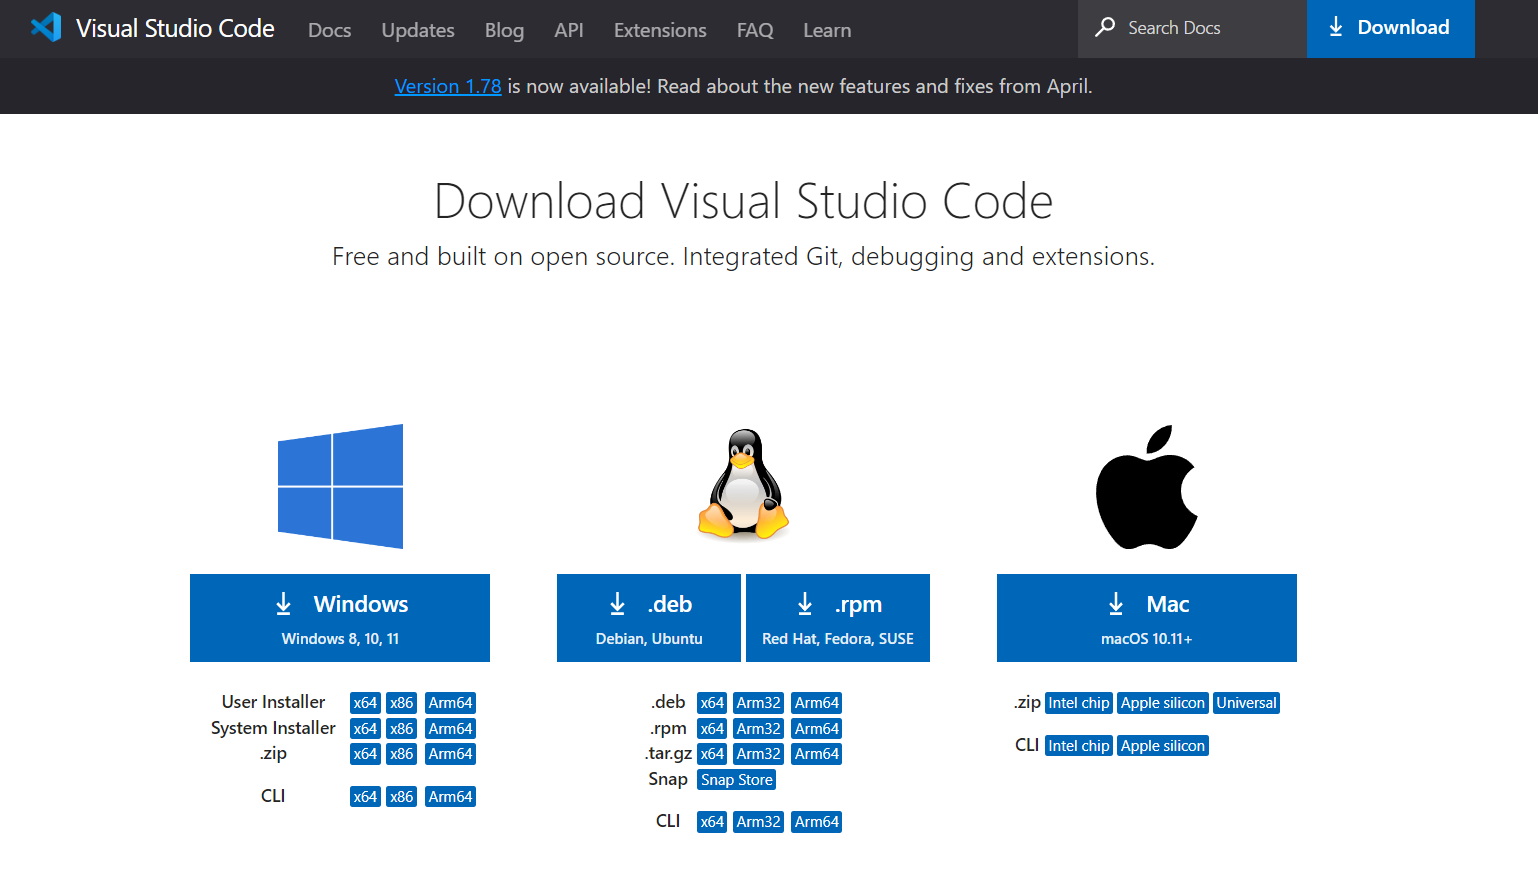Select Linux CLI Arm64 download
Viewport: 1538px width, 888px height.
(817, 822)
